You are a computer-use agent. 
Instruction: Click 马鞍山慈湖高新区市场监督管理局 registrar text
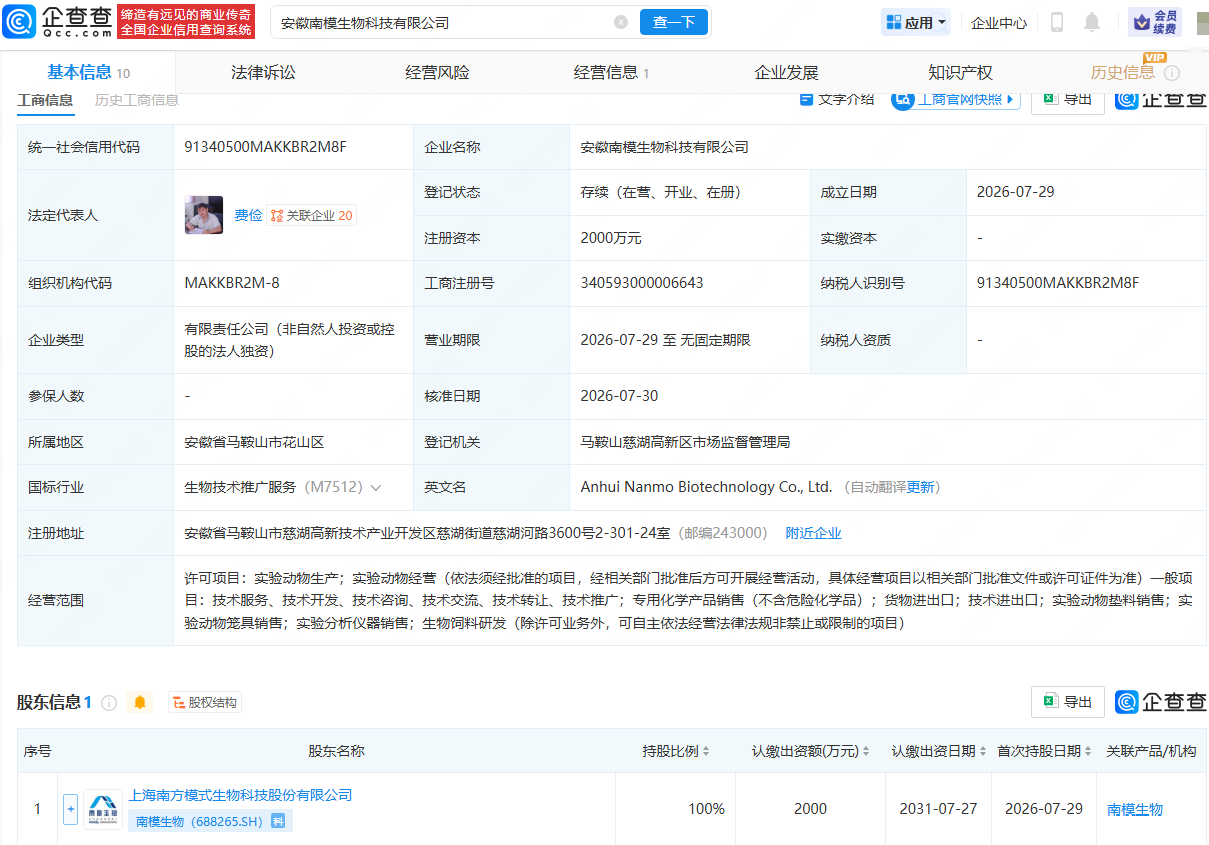(x=685, y=442)
